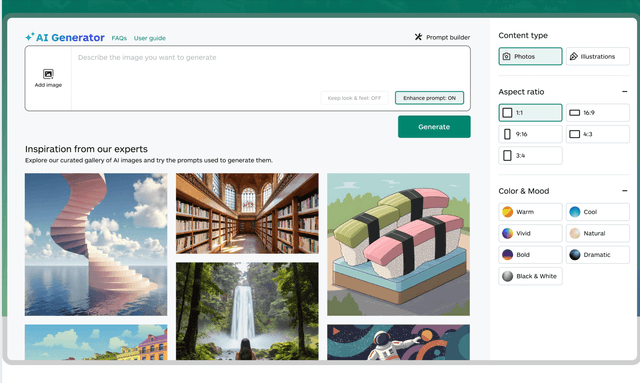Click the AI Generator sparkle logo
The image size is (640, 383).
tap(29, 37)
